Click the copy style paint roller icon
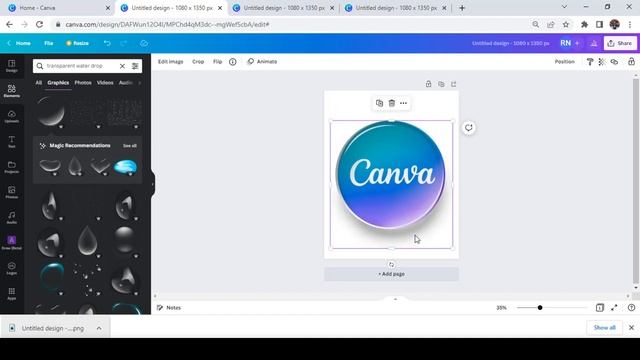Screen dimensions: 640x360 coord(590,62)
